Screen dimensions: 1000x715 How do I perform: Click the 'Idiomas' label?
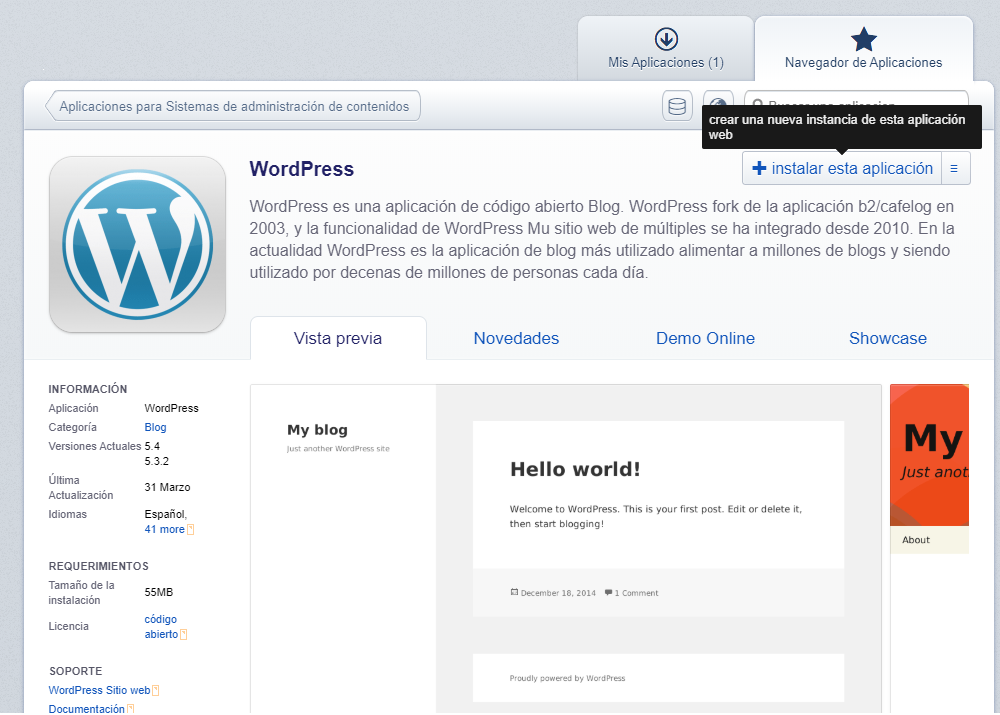[68, 514]
